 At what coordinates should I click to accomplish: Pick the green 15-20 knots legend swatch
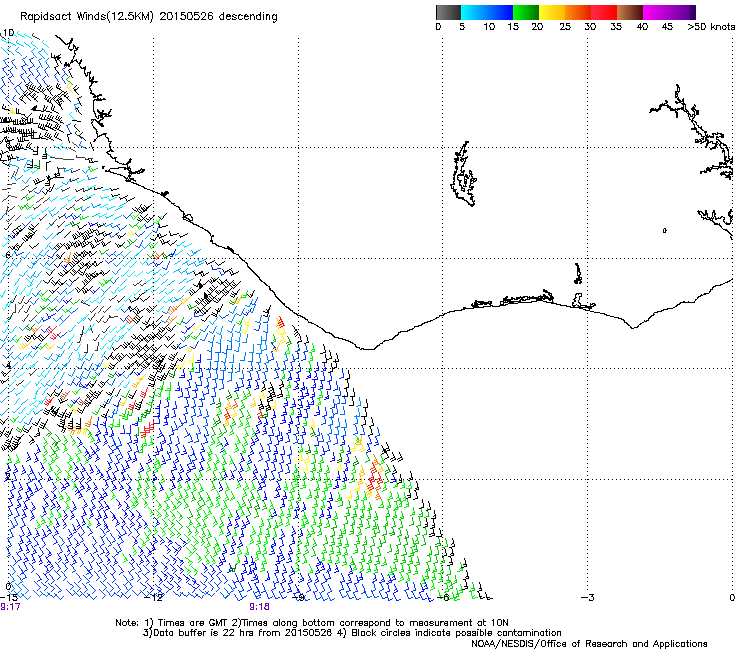click(x=526, y=12)
